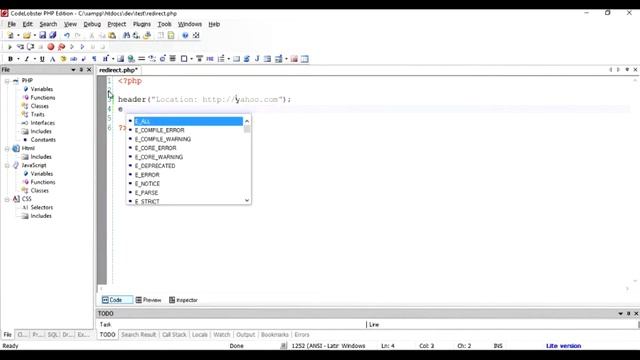The image size is (640, 360).
Task: Apply Bold with the B icon
Action: click(x=10, y=59)
